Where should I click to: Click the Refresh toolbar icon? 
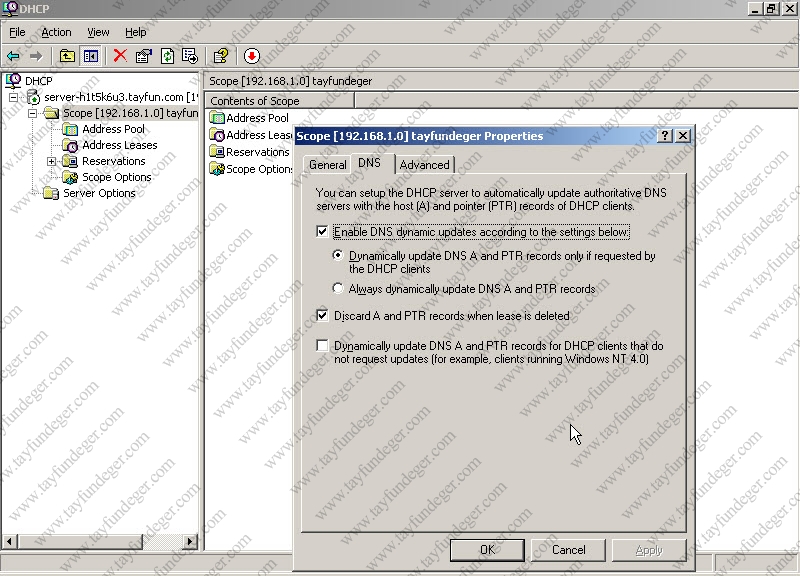pos(167,56)
